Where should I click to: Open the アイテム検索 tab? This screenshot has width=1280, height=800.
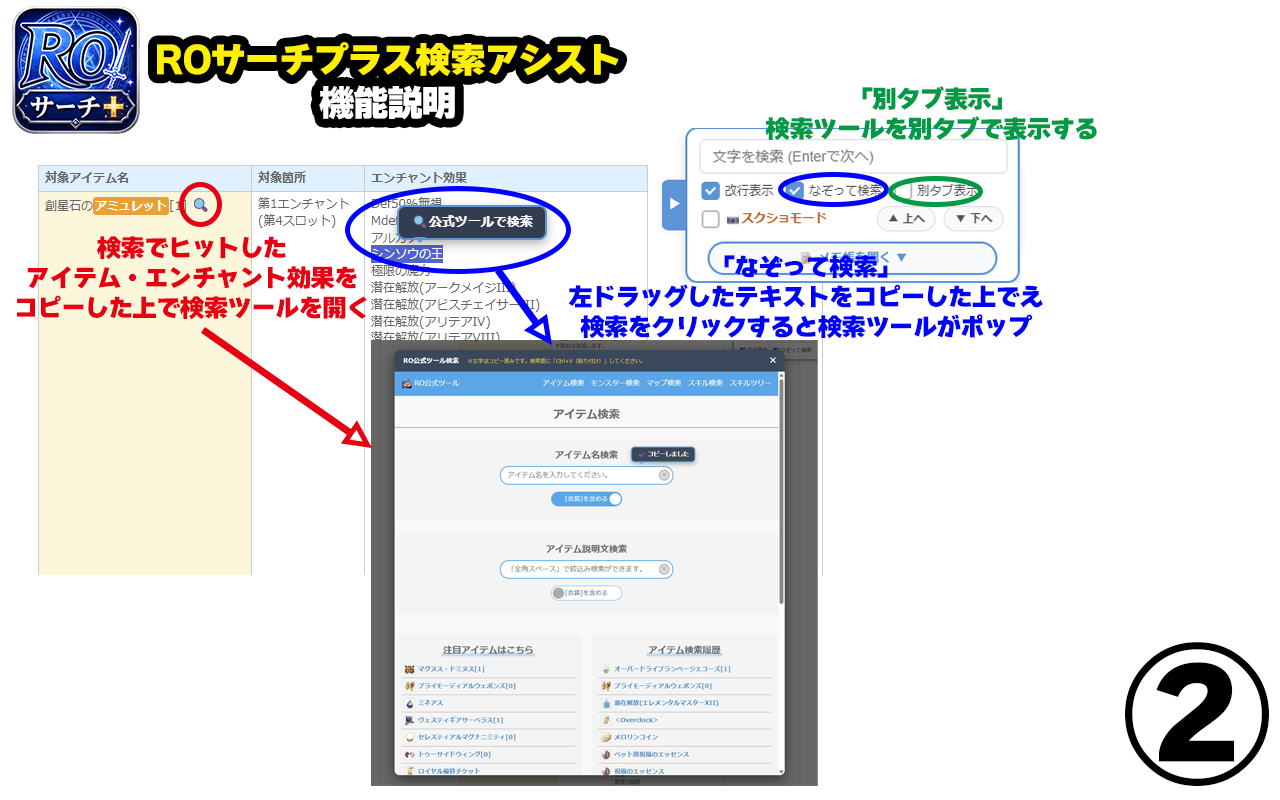563,383
